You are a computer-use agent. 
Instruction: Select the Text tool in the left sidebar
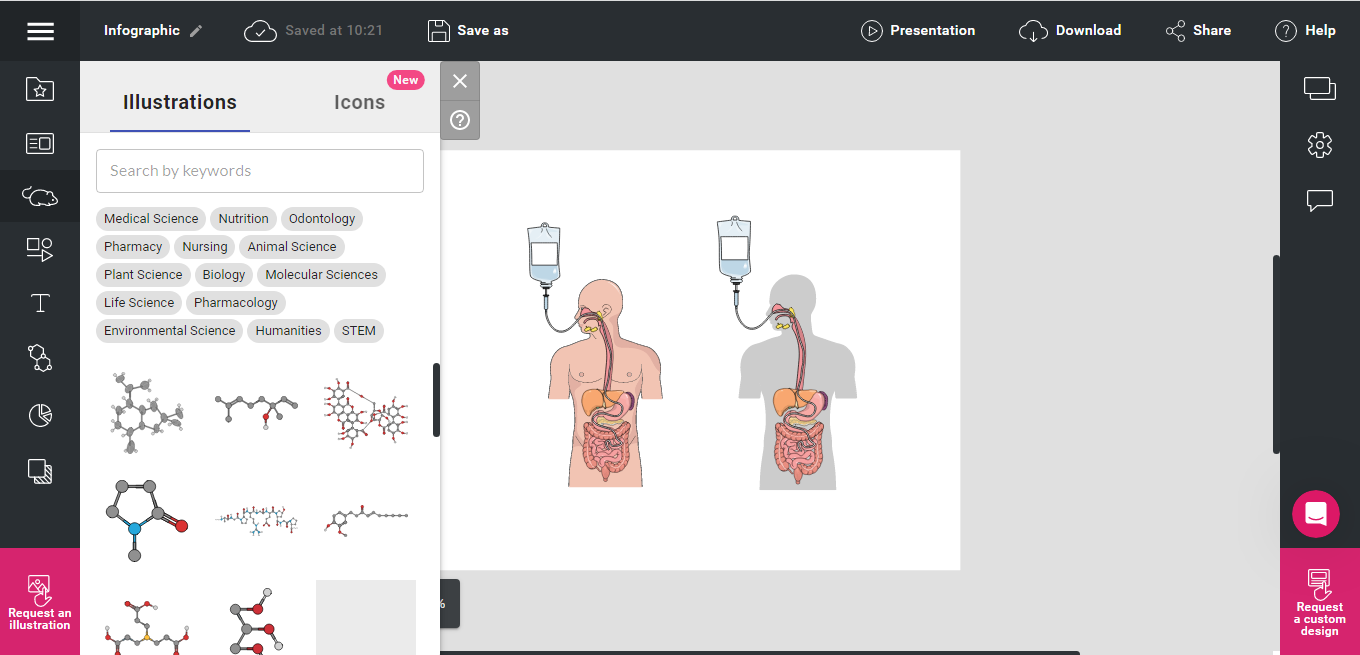tap(40, 303)
